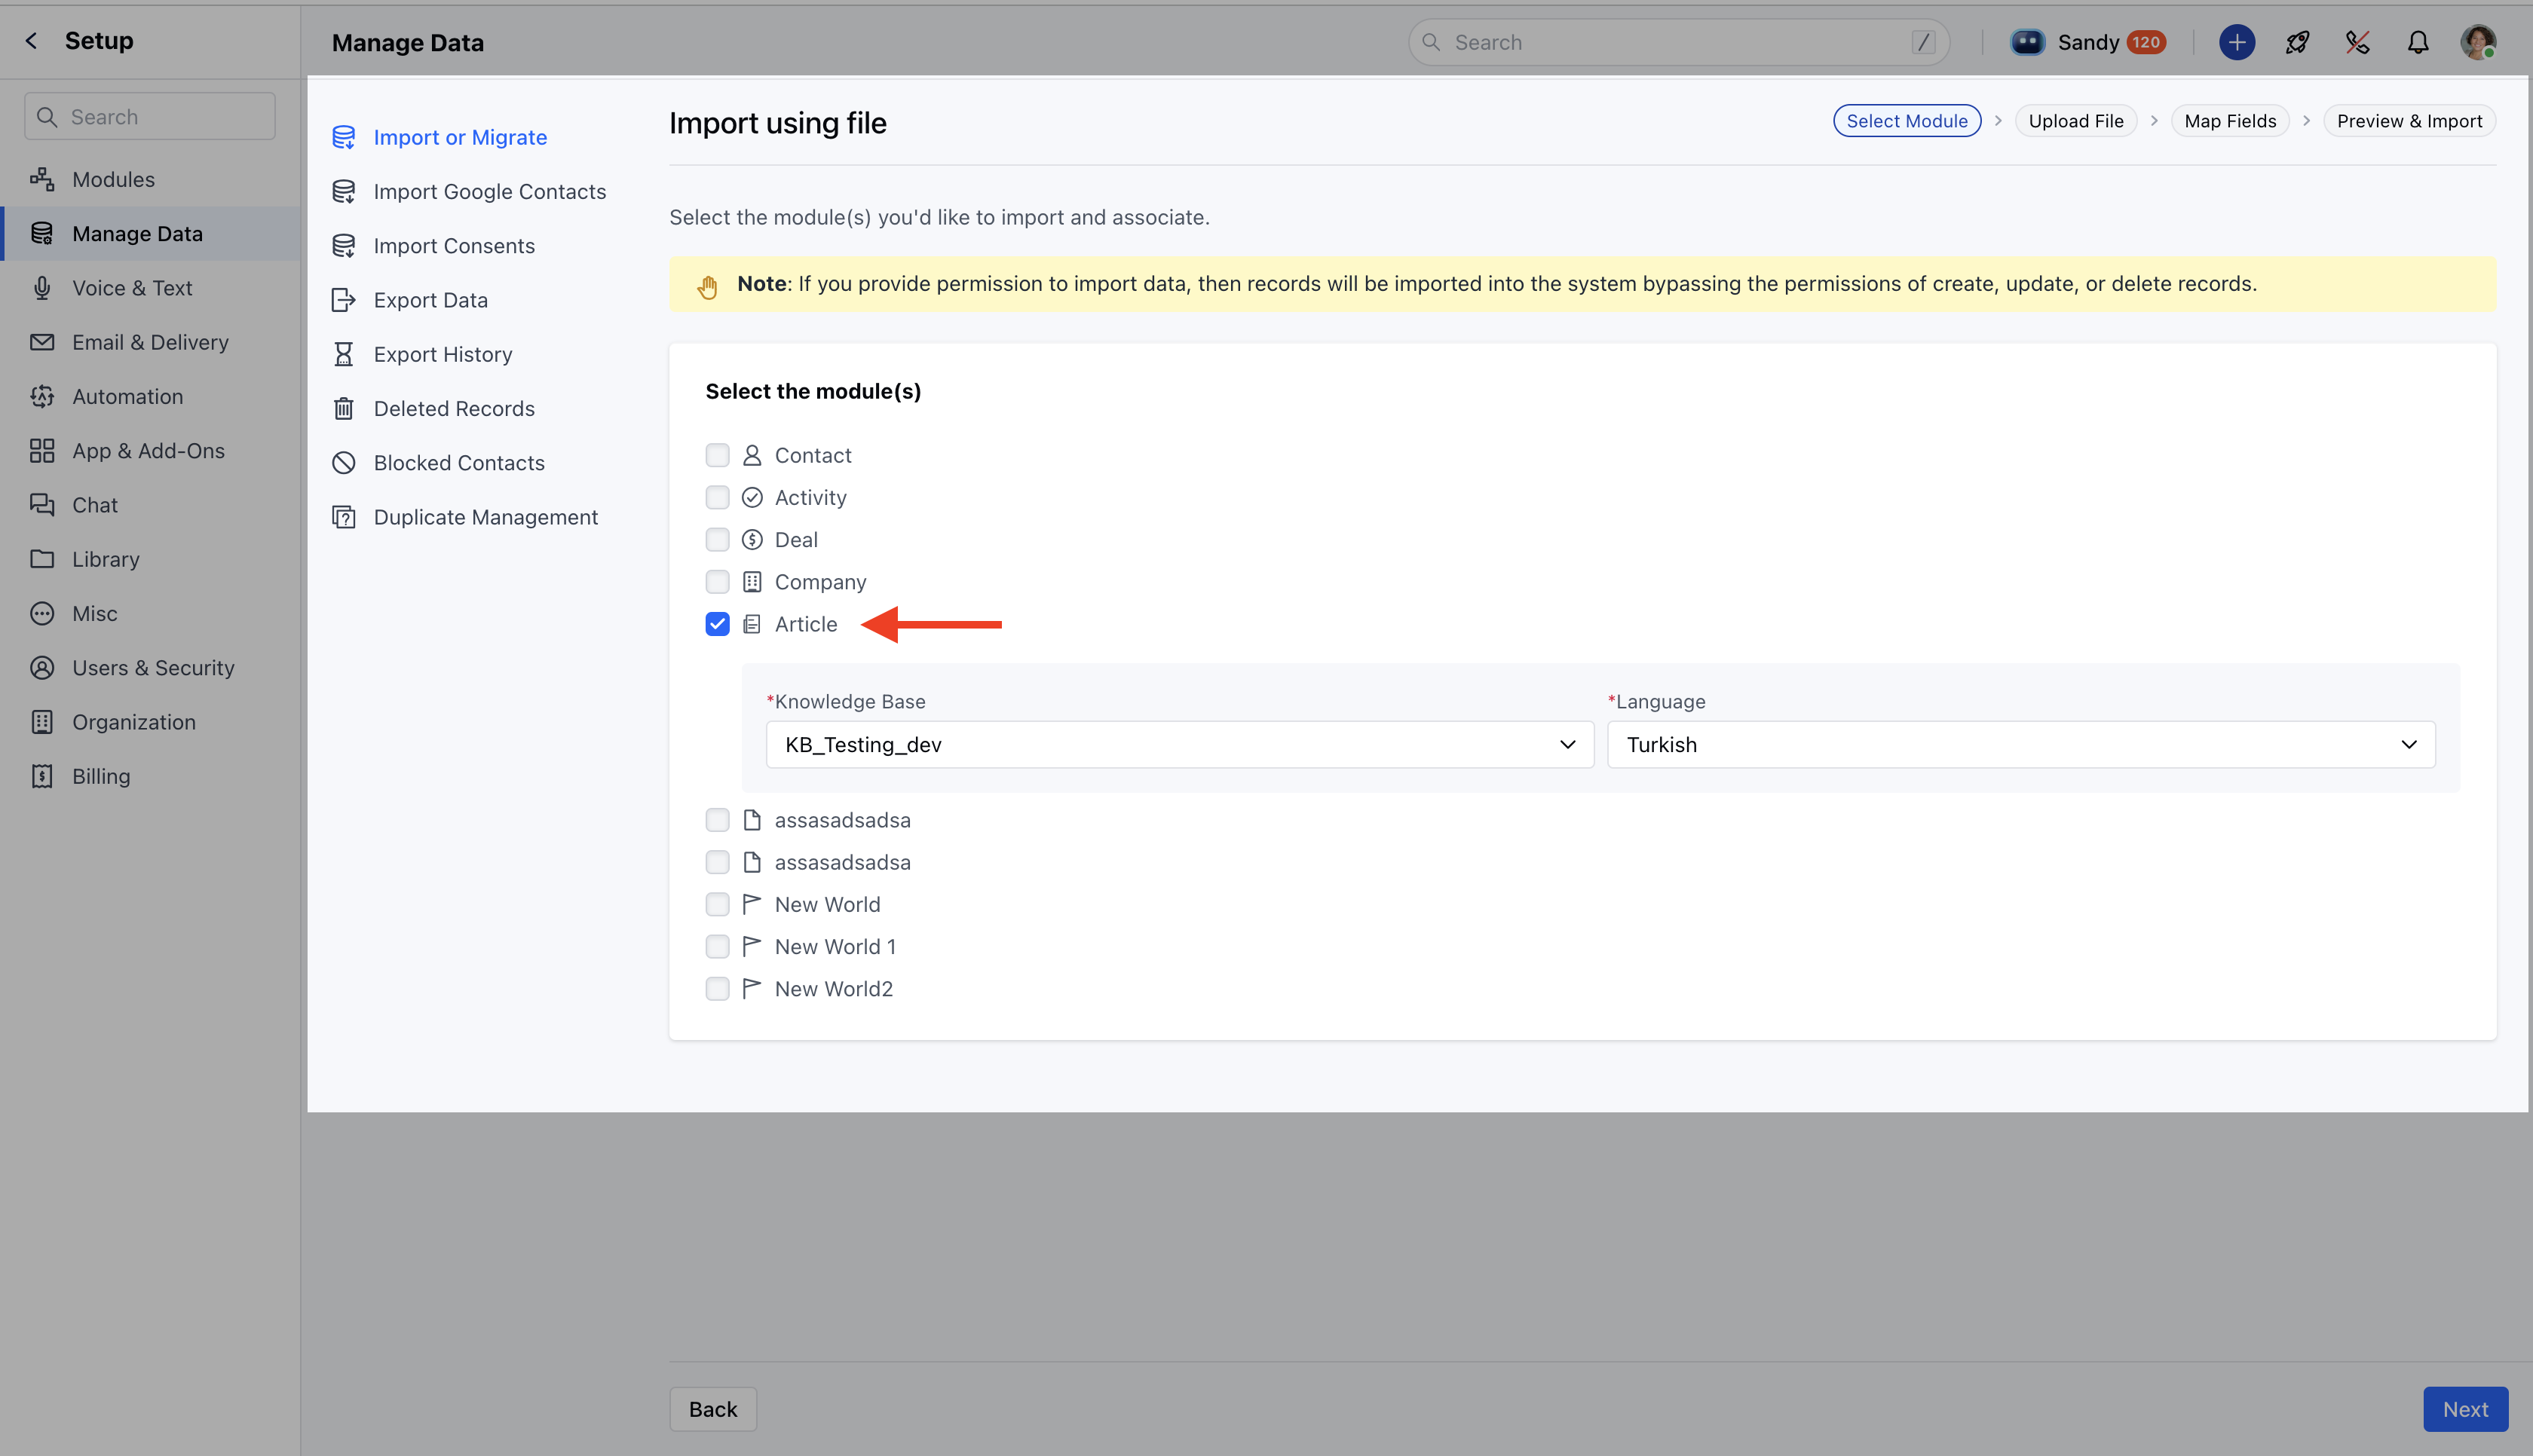Open the user profile avatar

point(2477,42)
